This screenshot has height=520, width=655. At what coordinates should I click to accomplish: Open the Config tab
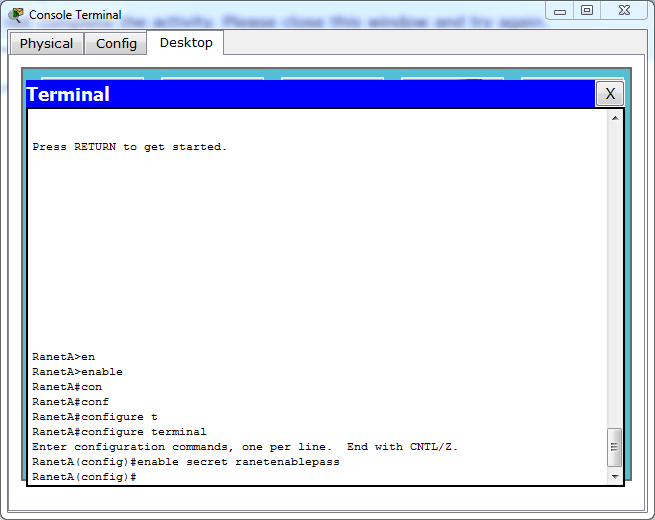point(116,43)
